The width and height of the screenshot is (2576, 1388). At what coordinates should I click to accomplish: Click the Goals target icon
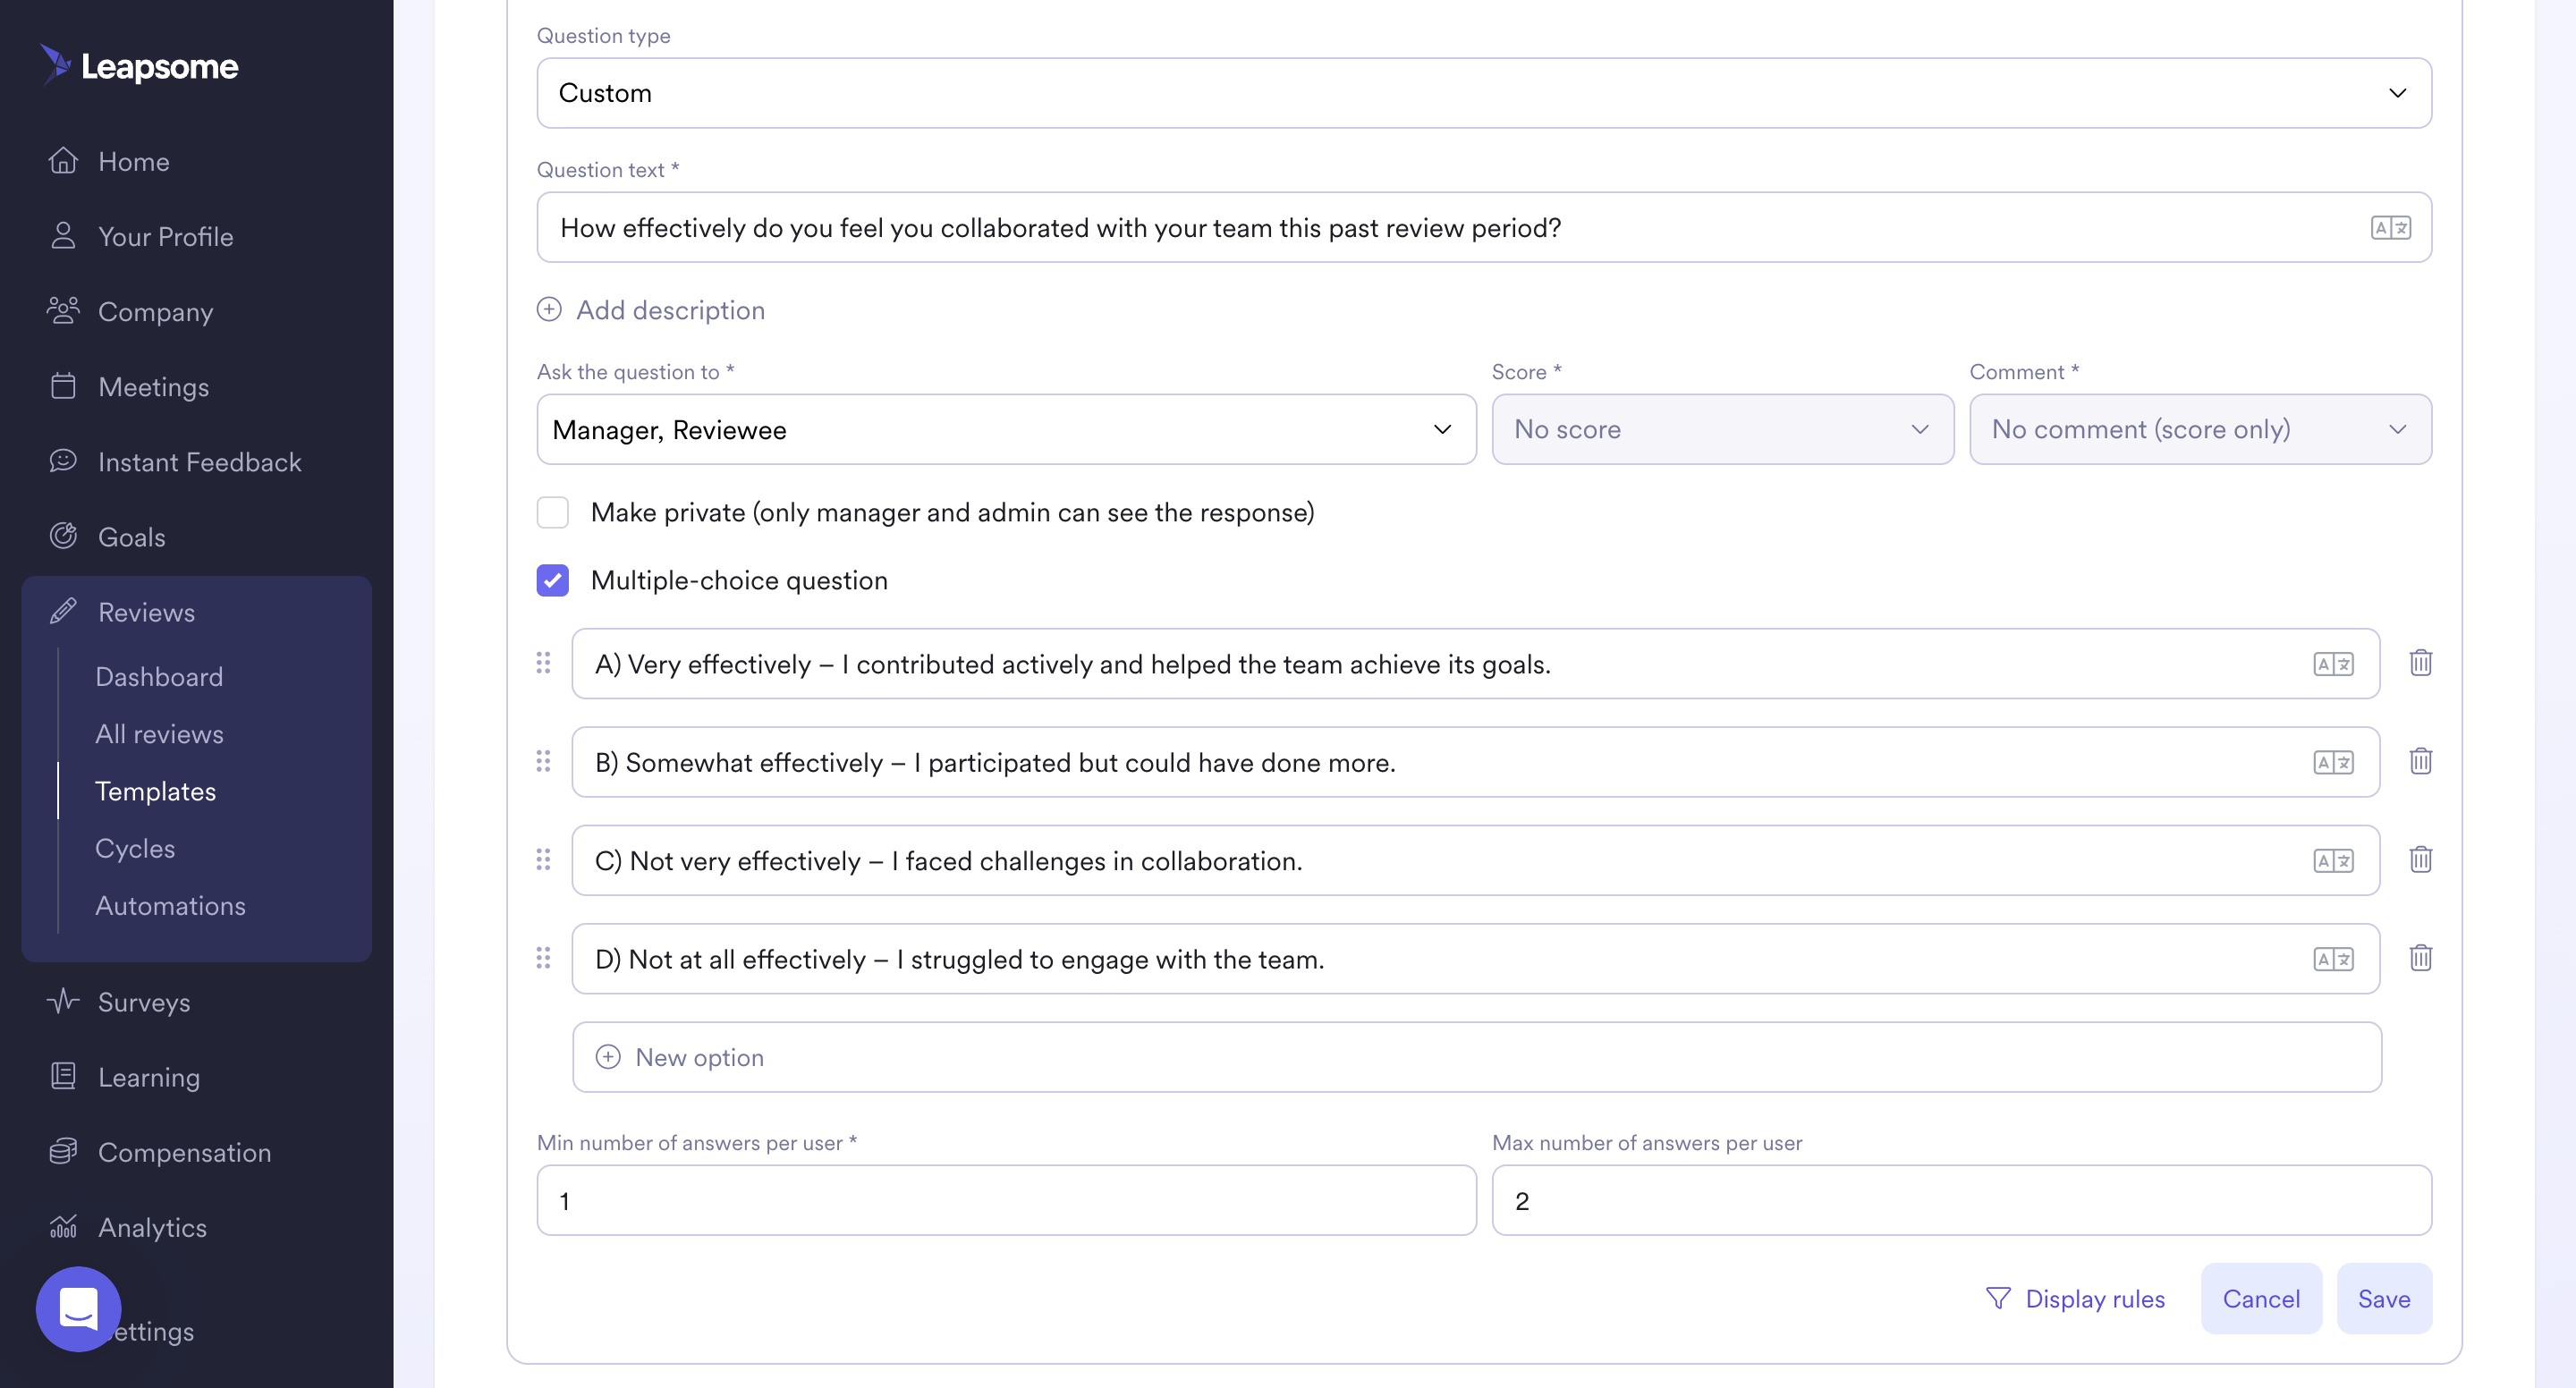click(x=63, y=535)
